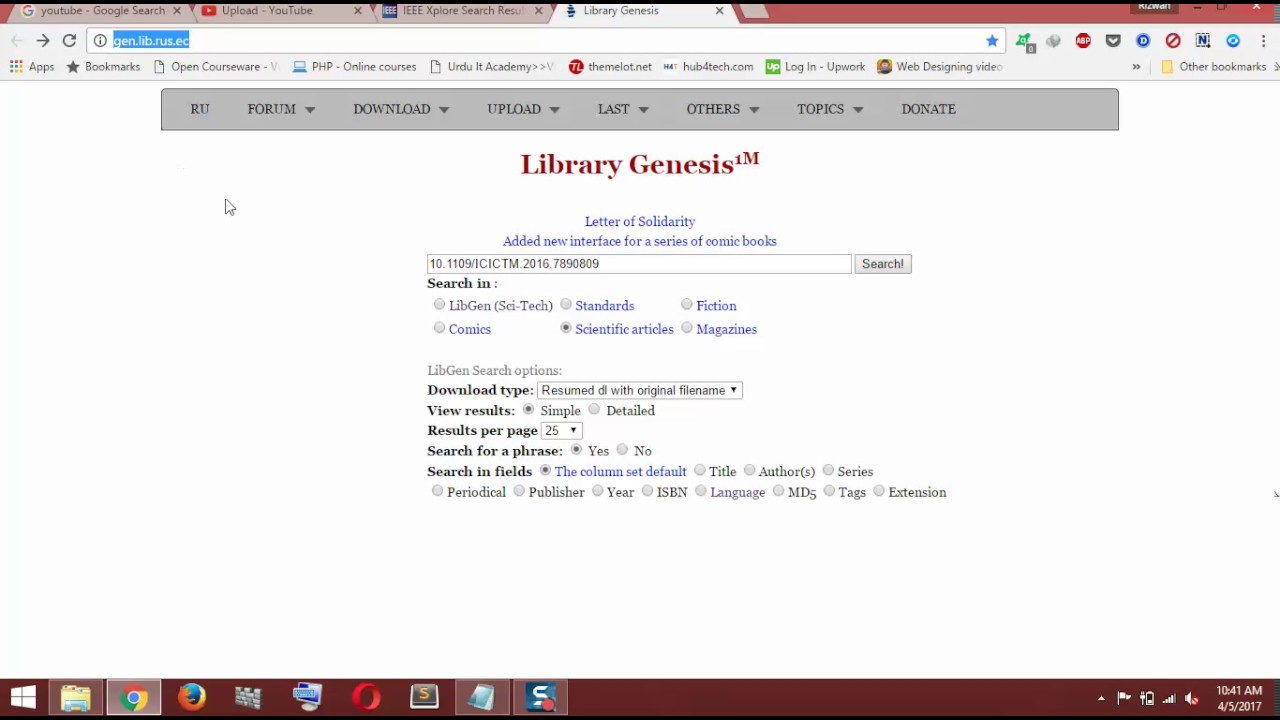Image resolution: width=1280 pixels, height=720 pixels.
Task: Open the Letter of Solidarity link
Action: pos(640,221)
